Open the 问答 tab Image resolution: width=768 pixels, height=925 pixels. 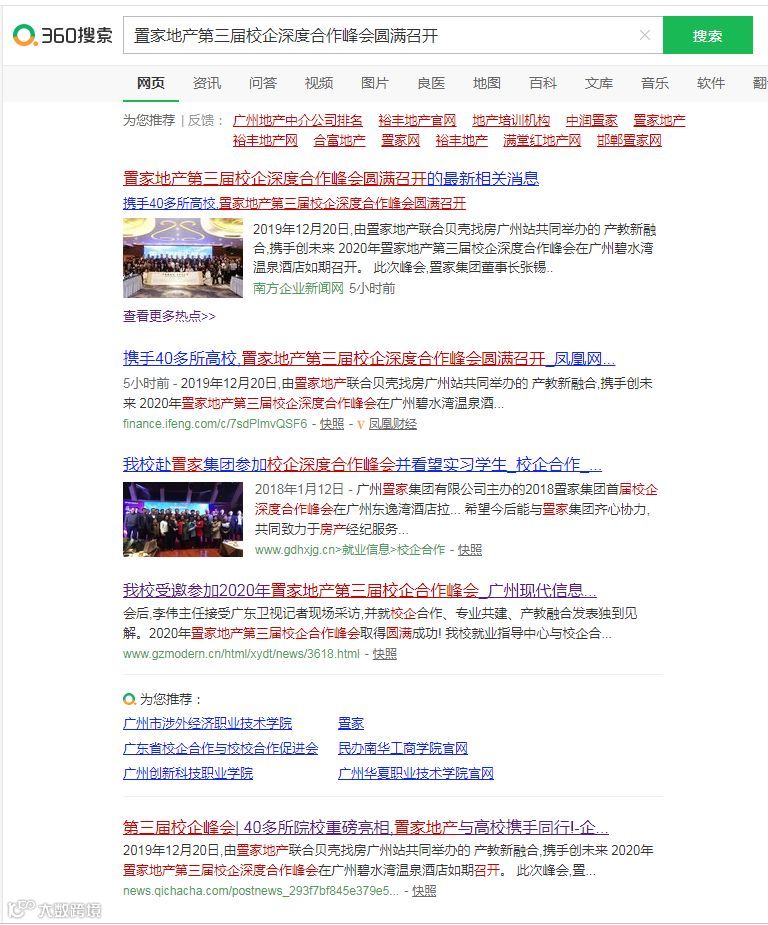pos(263,83)
